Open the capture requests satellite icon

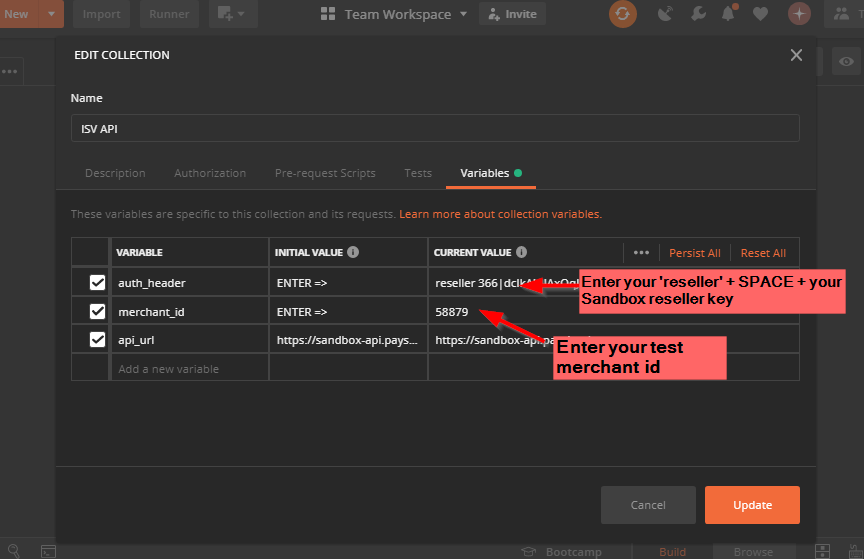(x=666, y=14)
